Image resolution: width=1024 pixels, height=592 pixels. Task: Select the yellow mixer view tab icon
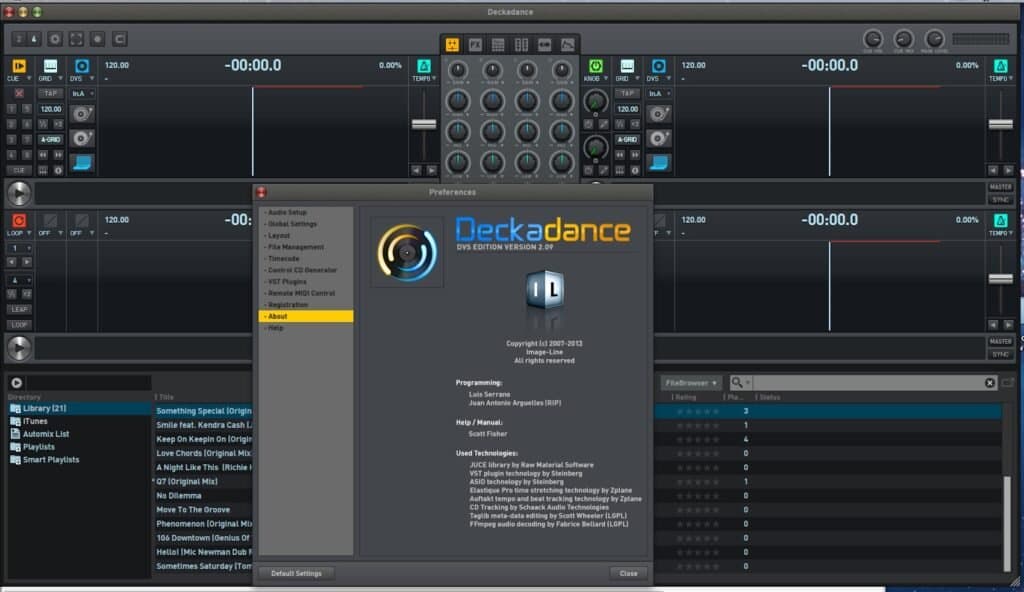click(452, 44)
